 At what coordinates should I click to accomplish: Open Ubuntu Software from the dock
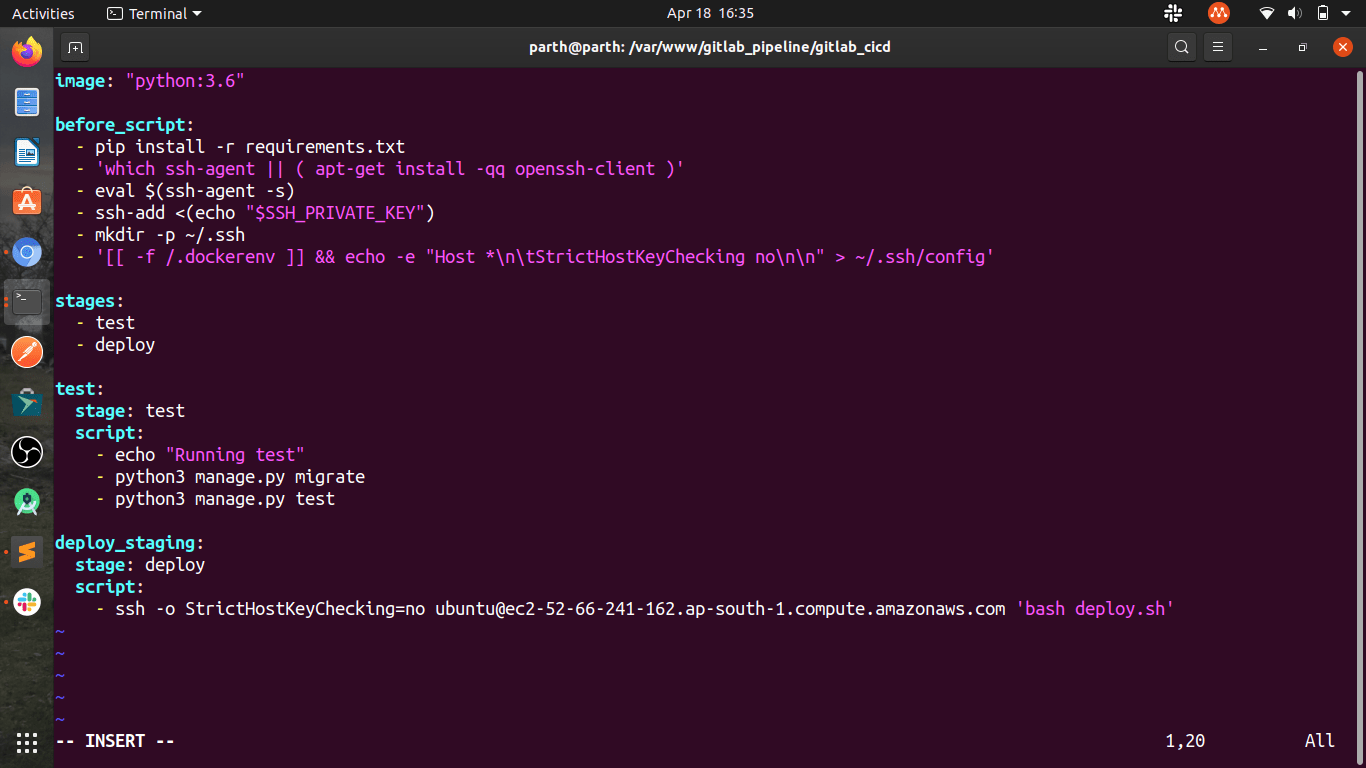click(x=27, y=200)
